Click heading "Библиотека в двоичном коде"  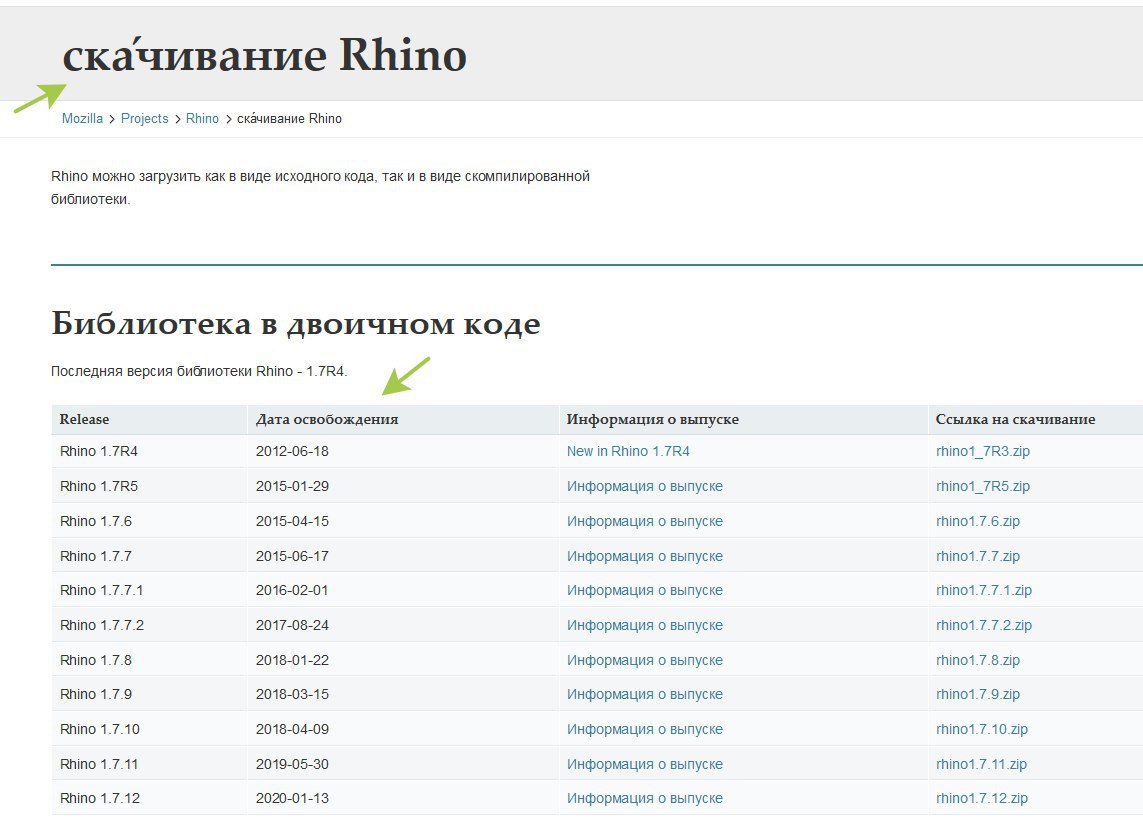click(296, 323)
